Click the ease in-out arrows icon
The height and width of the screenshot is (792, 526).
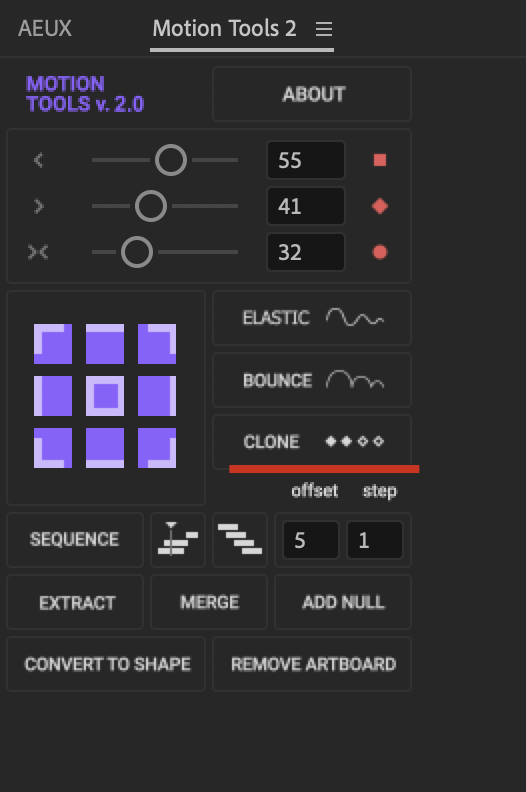[x=38, y=252]
